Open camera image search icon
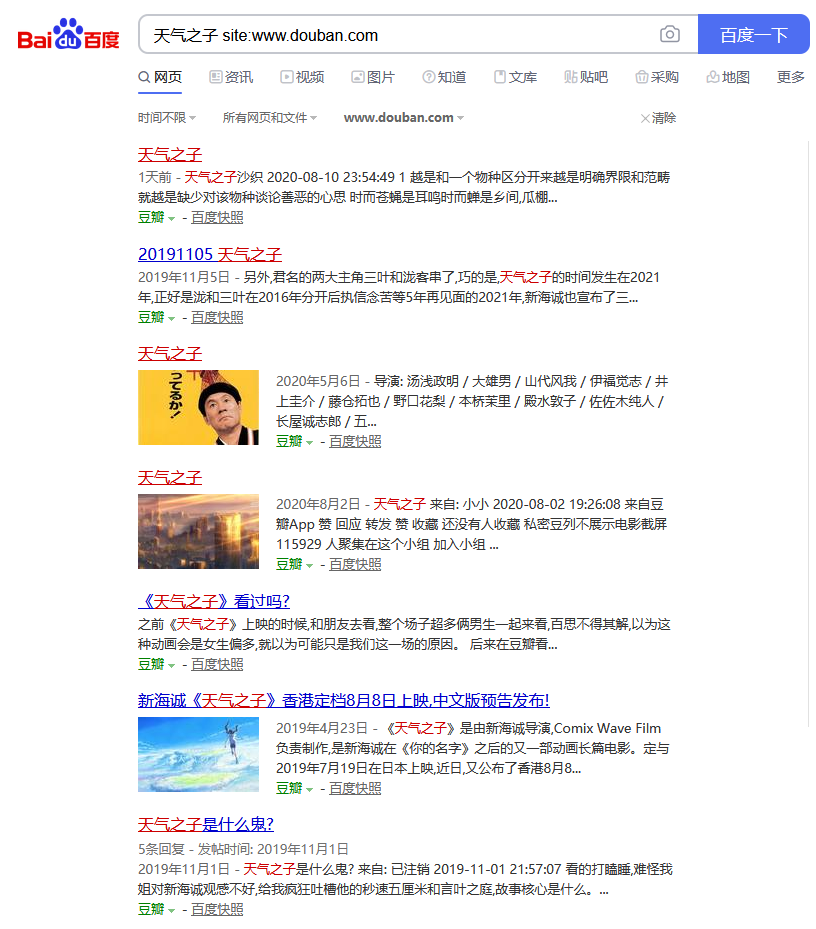This screenshot has width=816, height=929. coord(670,34)
